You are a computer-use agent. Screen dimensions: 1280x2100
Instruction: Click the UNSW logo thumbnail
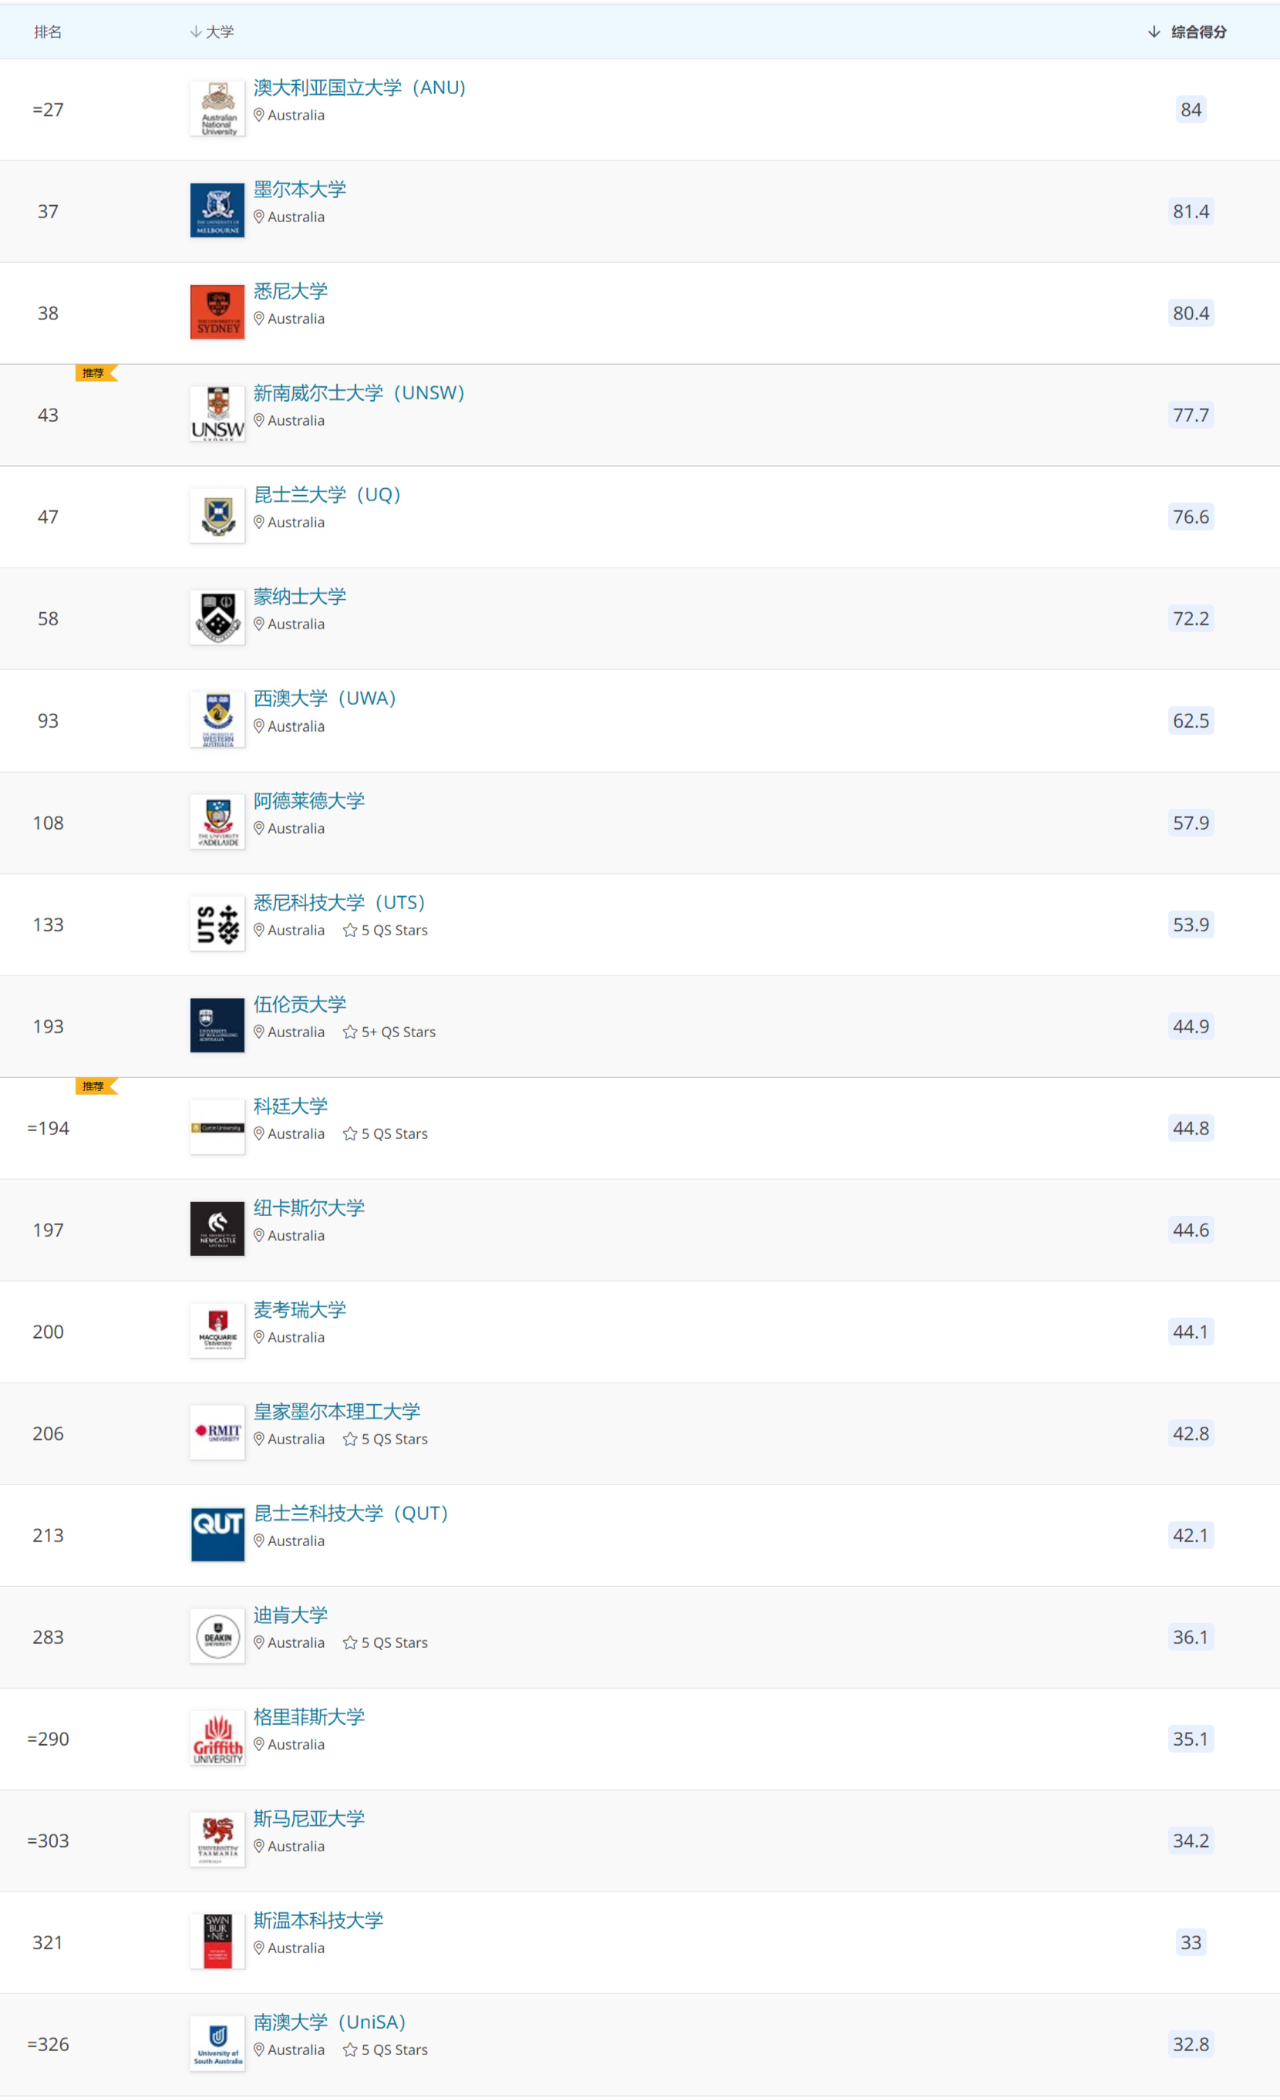click(217, 415)
